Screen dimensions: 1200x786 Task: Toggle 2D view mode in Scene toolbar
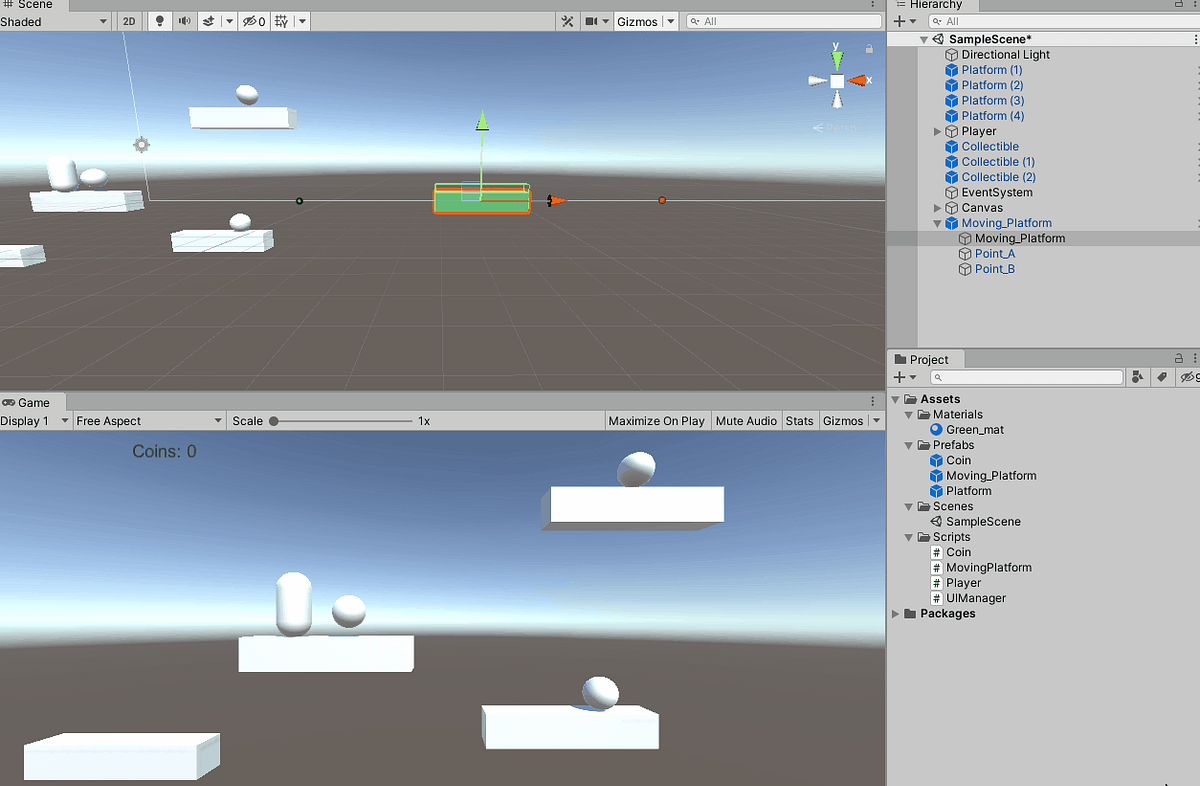click(129, 21)
